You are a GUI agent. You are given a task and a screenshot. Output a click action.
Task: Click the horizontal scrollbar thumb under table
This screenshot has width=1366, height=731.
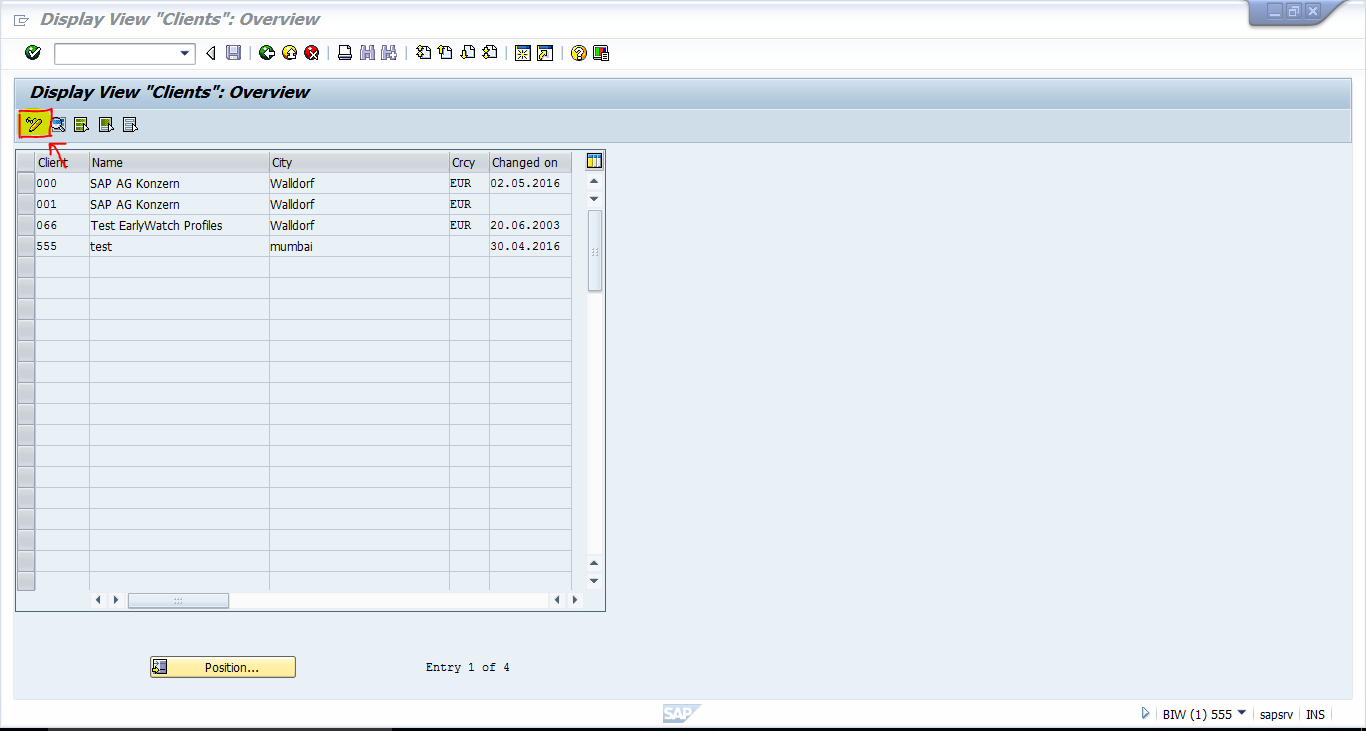[178, 600]
